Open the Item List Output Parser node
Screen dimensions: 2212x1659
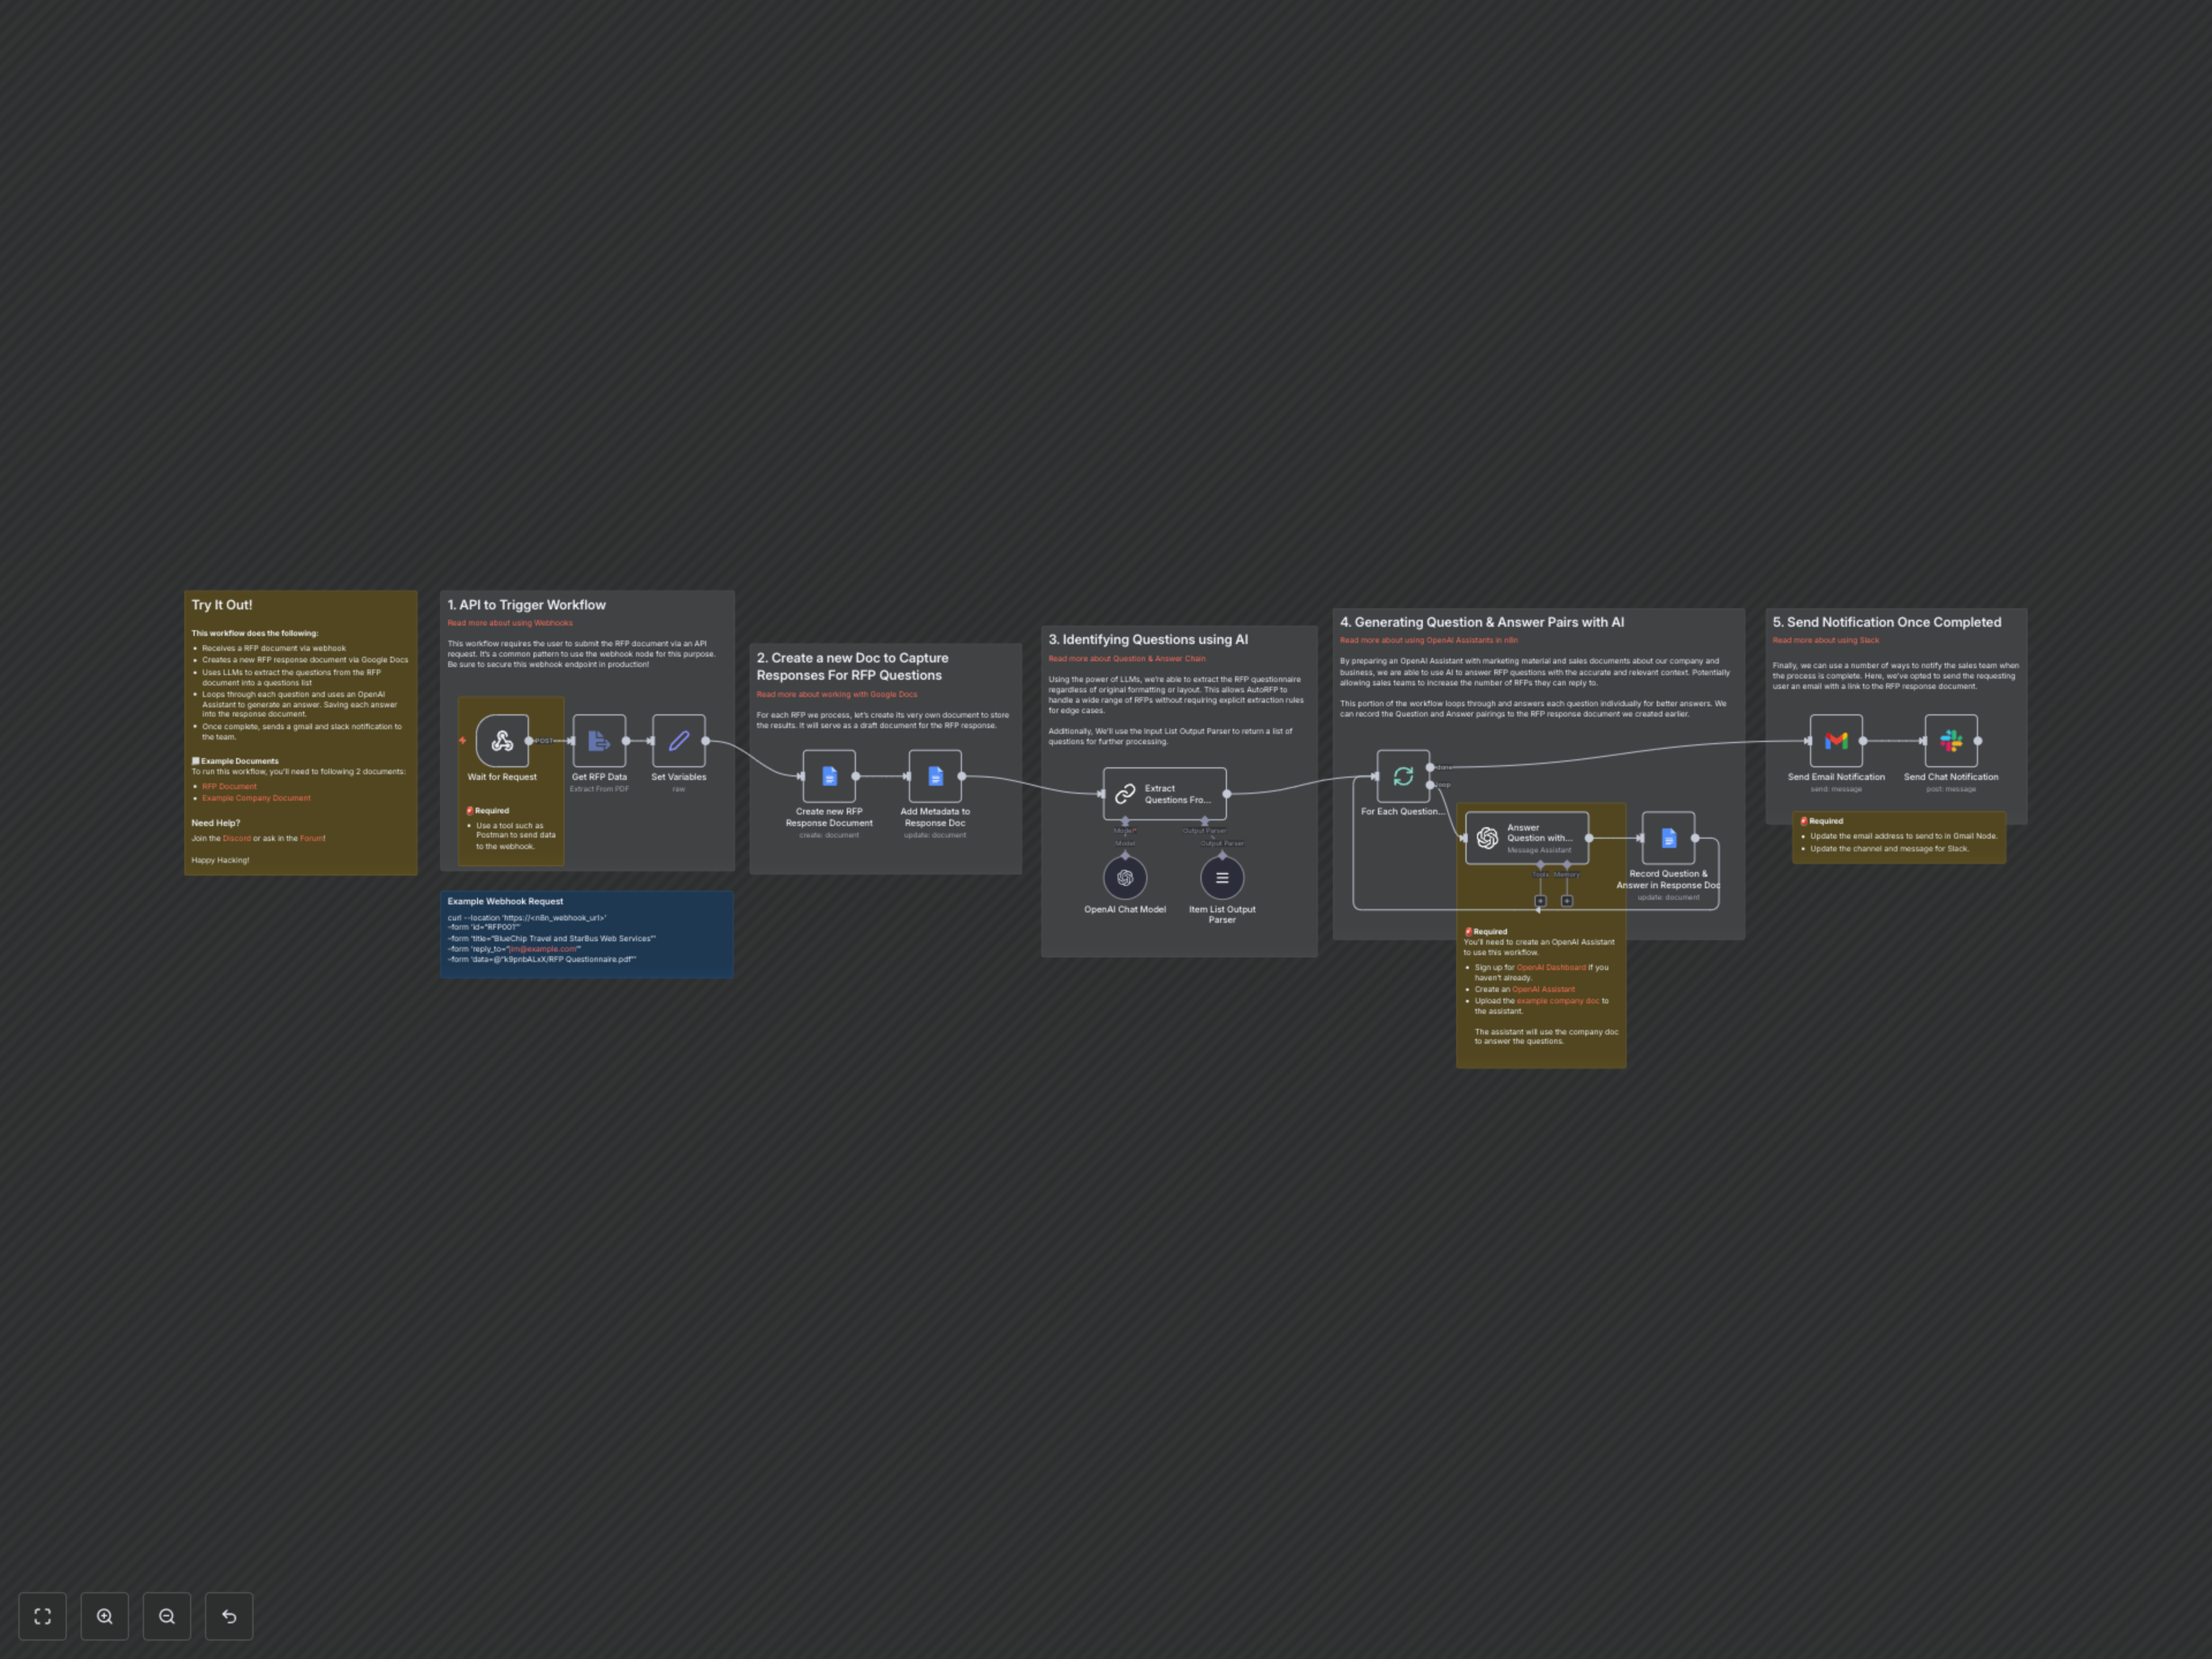pos(1222,878)
